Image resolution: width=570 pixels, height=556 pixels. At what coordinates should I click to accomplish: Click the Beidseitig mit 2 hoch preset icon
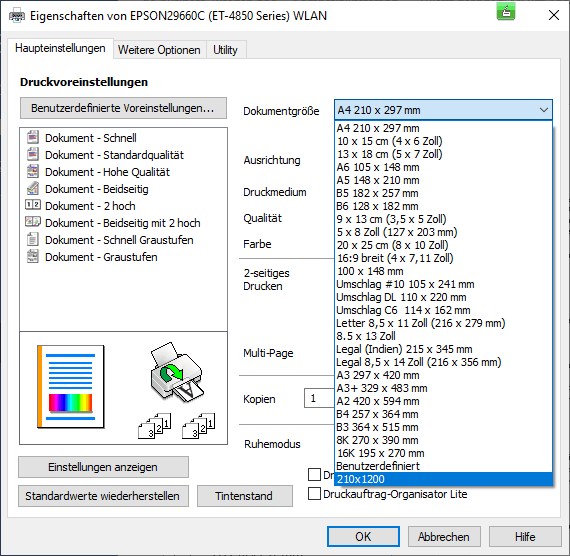point(33,221)
